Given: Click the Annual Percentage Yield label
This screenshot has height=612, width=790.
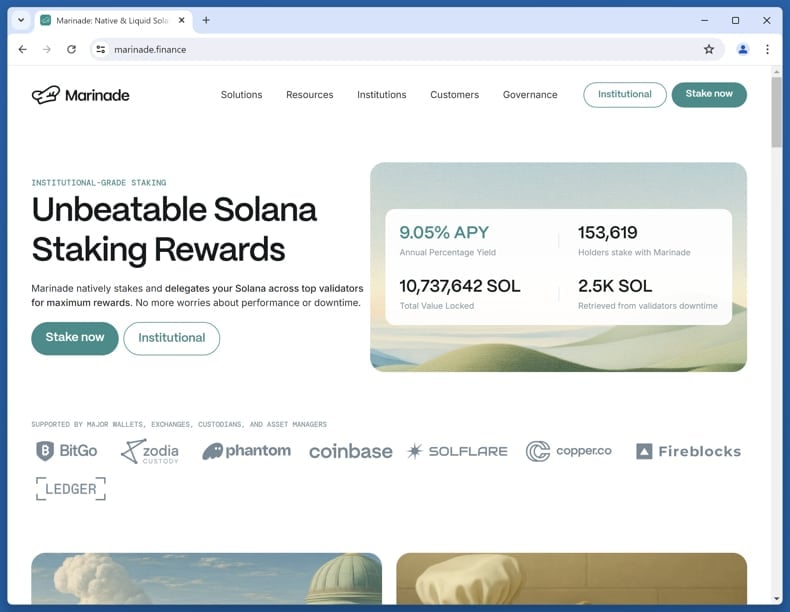Looking at the screenshot, I should [x=447, y=252].
